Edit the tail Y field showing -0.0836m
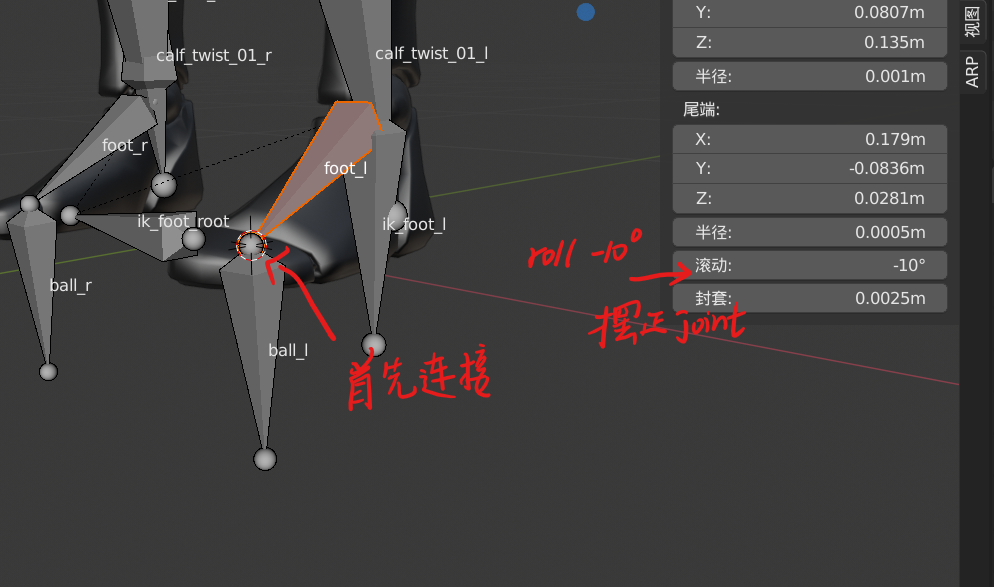The image size is (994, 587). (809, 168)
